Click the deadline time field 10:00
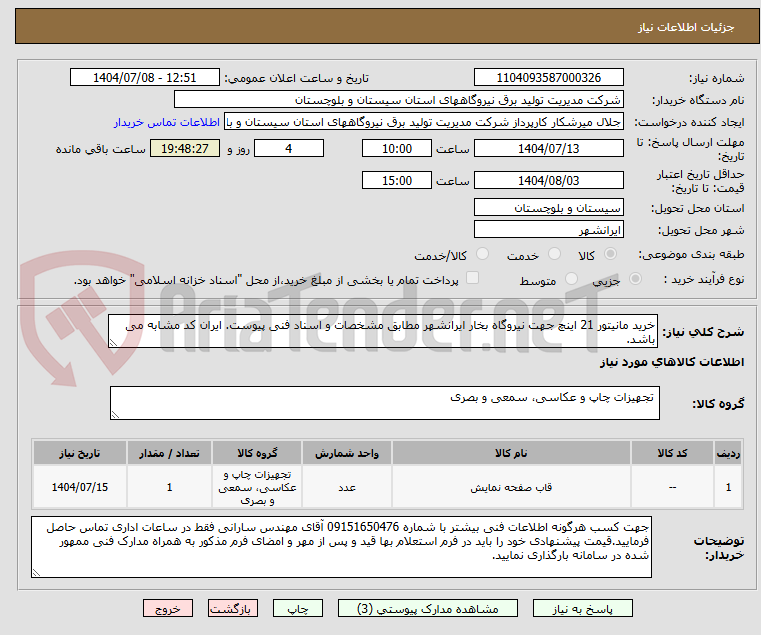 (x=397, y=148)
